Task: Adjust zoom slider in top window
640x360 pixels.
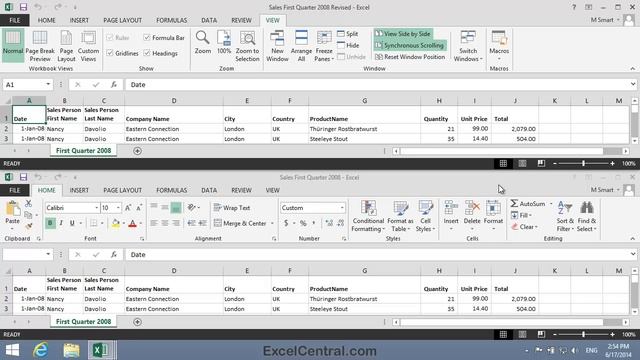Action: tap(583, 163)
